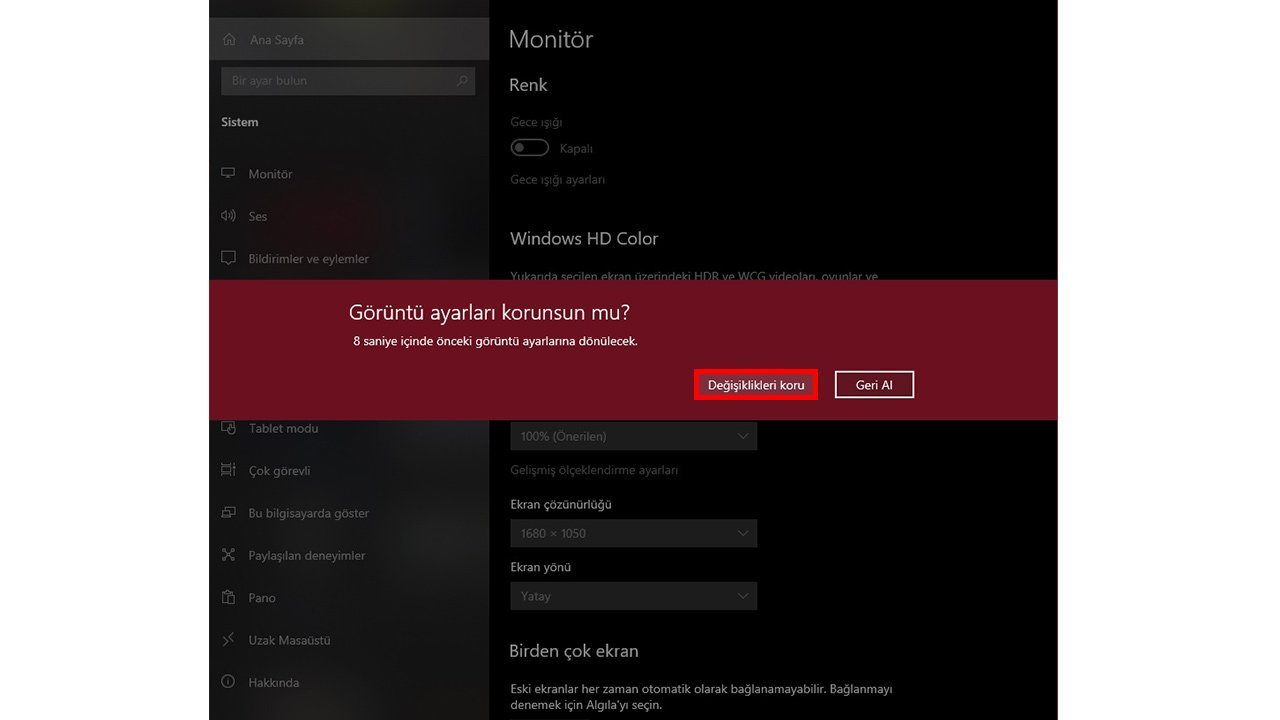Select the Monitör icon in sidebar
The image size is (1280, 720).
229,174
